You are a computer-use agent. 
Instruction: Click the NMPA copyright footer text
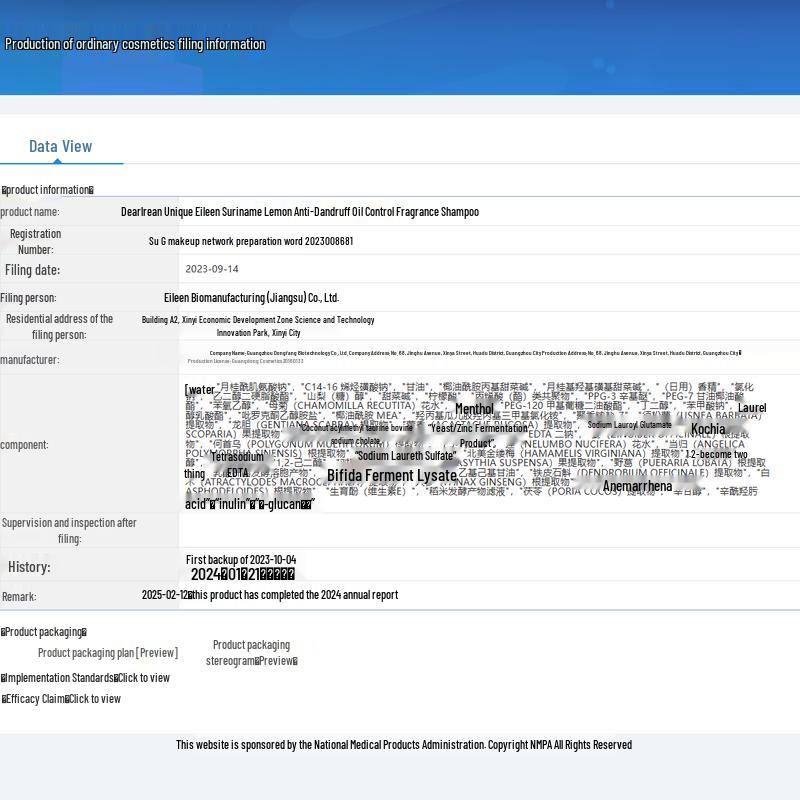(404, 745)
